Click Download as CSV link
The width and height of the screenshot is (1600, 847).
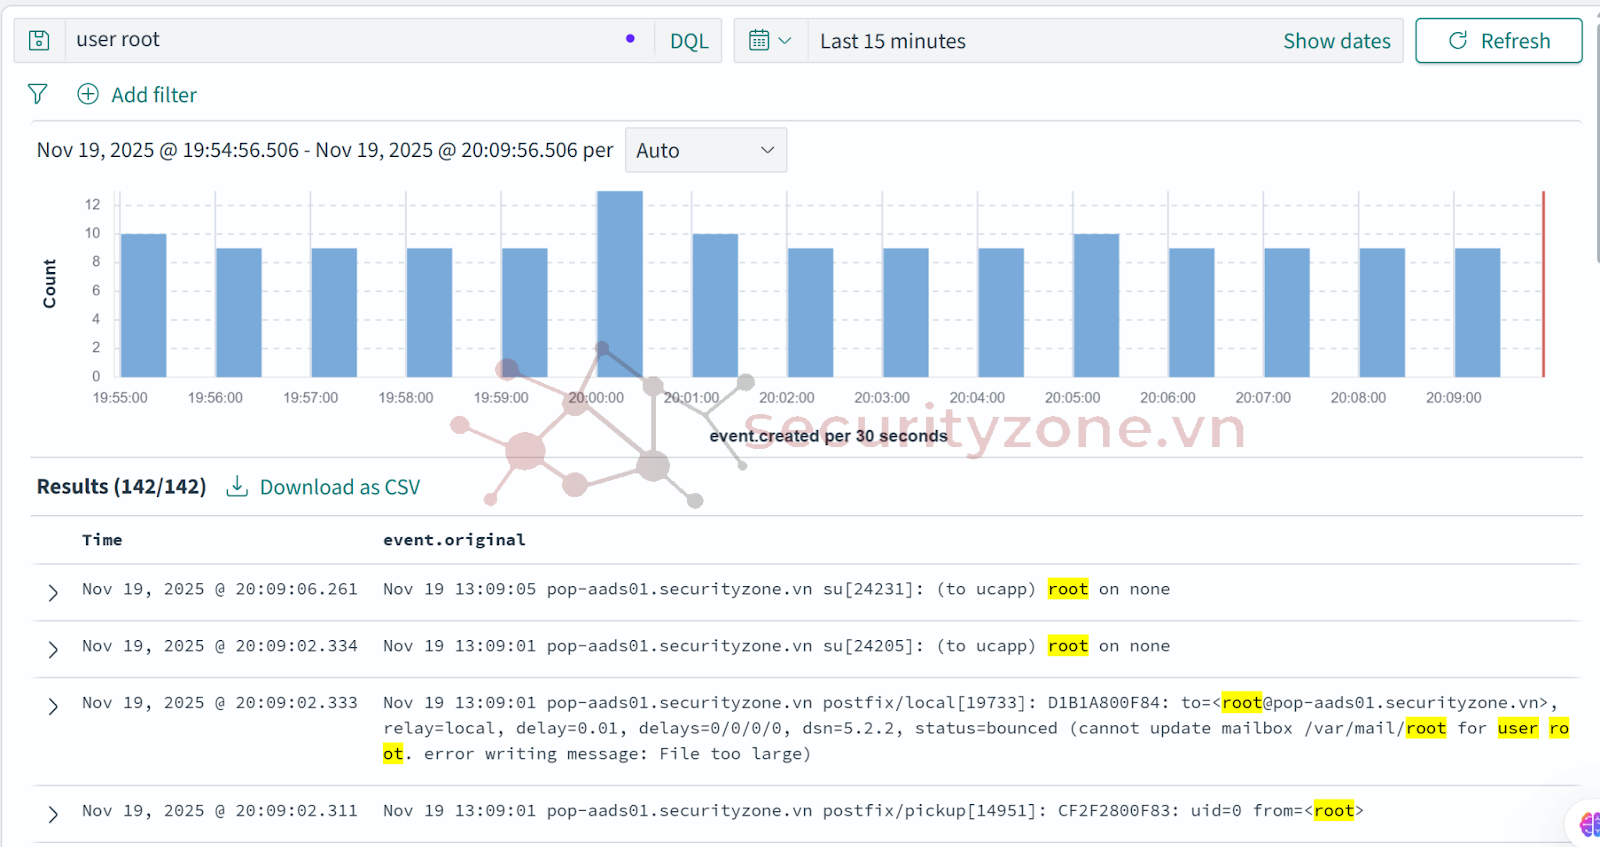pos(339,487)
